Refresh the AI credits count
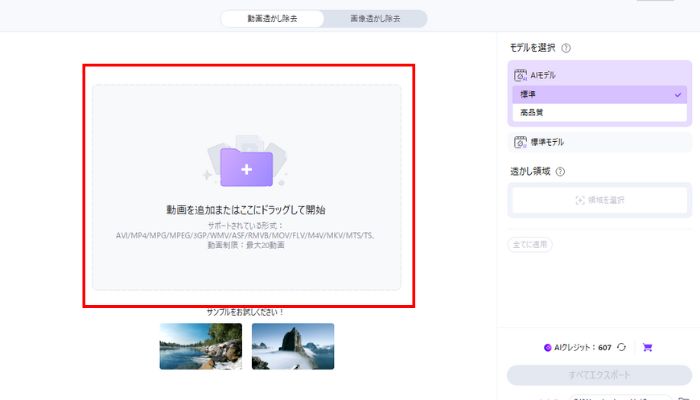700x400 pixels. tap(621, 347)
